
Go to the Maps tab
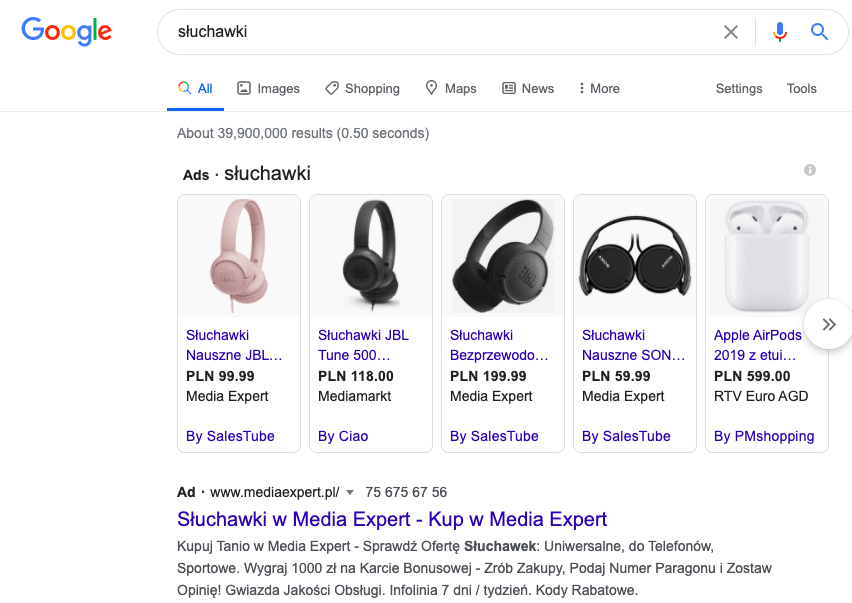(450, 89)
